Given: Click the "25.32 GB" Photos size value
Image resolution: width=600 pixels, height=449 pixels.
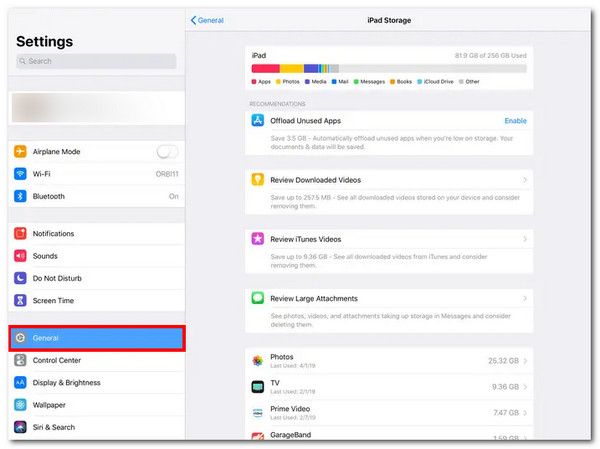Looking at the screenshot, I should (x=503, y=361).
